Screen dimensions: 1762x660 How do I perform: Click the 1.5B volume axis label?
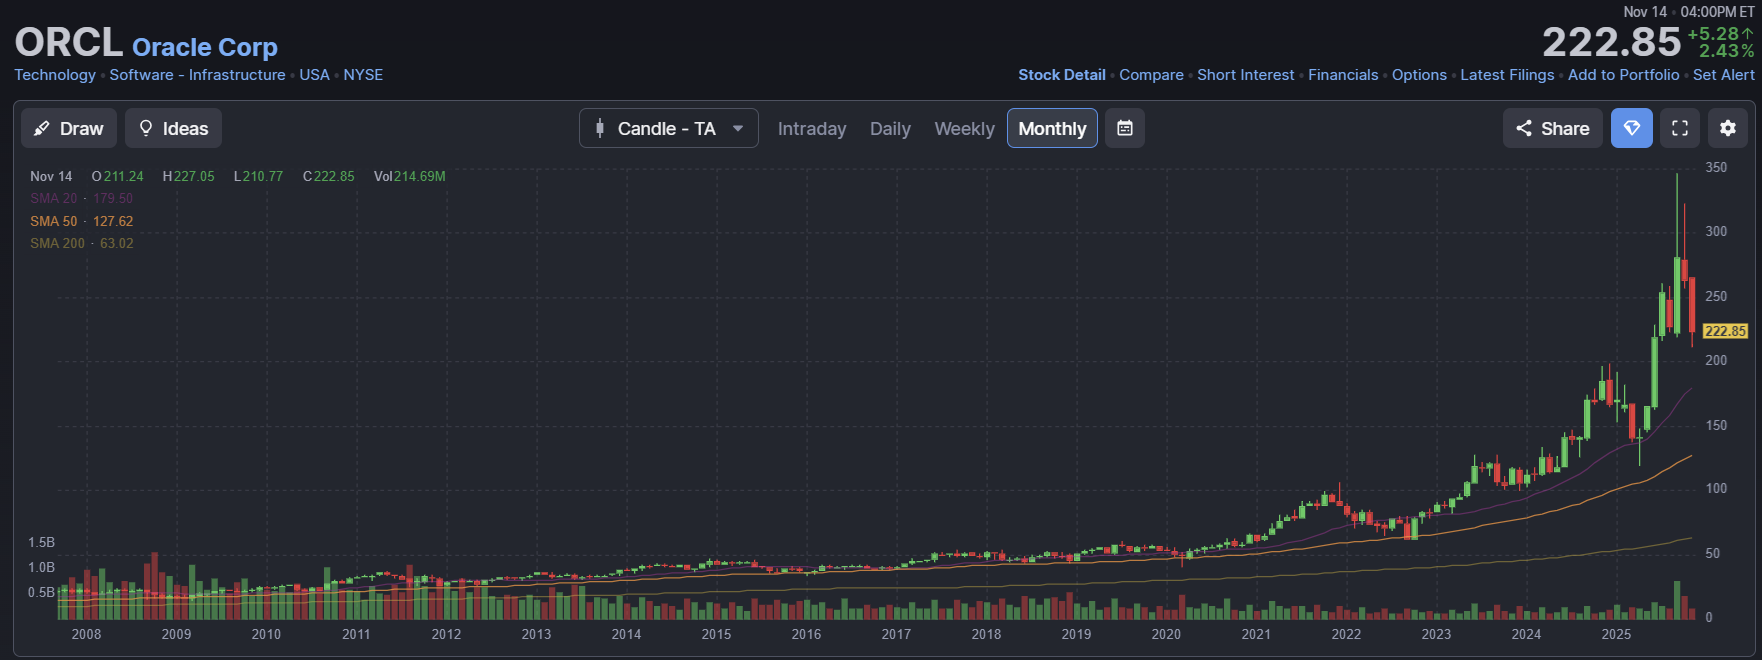click(x=42, y=542)
